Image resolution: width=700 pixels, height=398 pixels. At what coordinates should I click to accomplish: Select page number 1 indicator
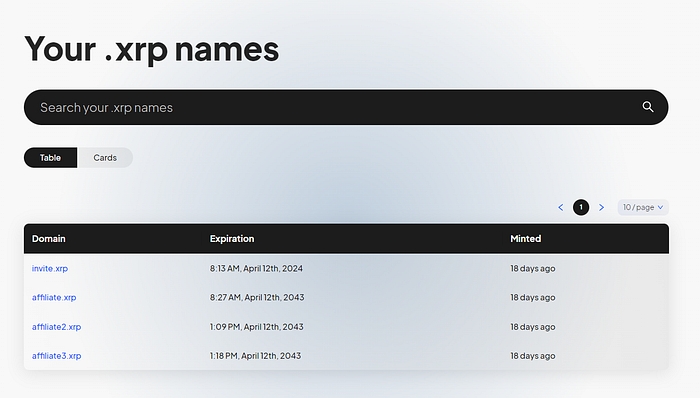581,207
